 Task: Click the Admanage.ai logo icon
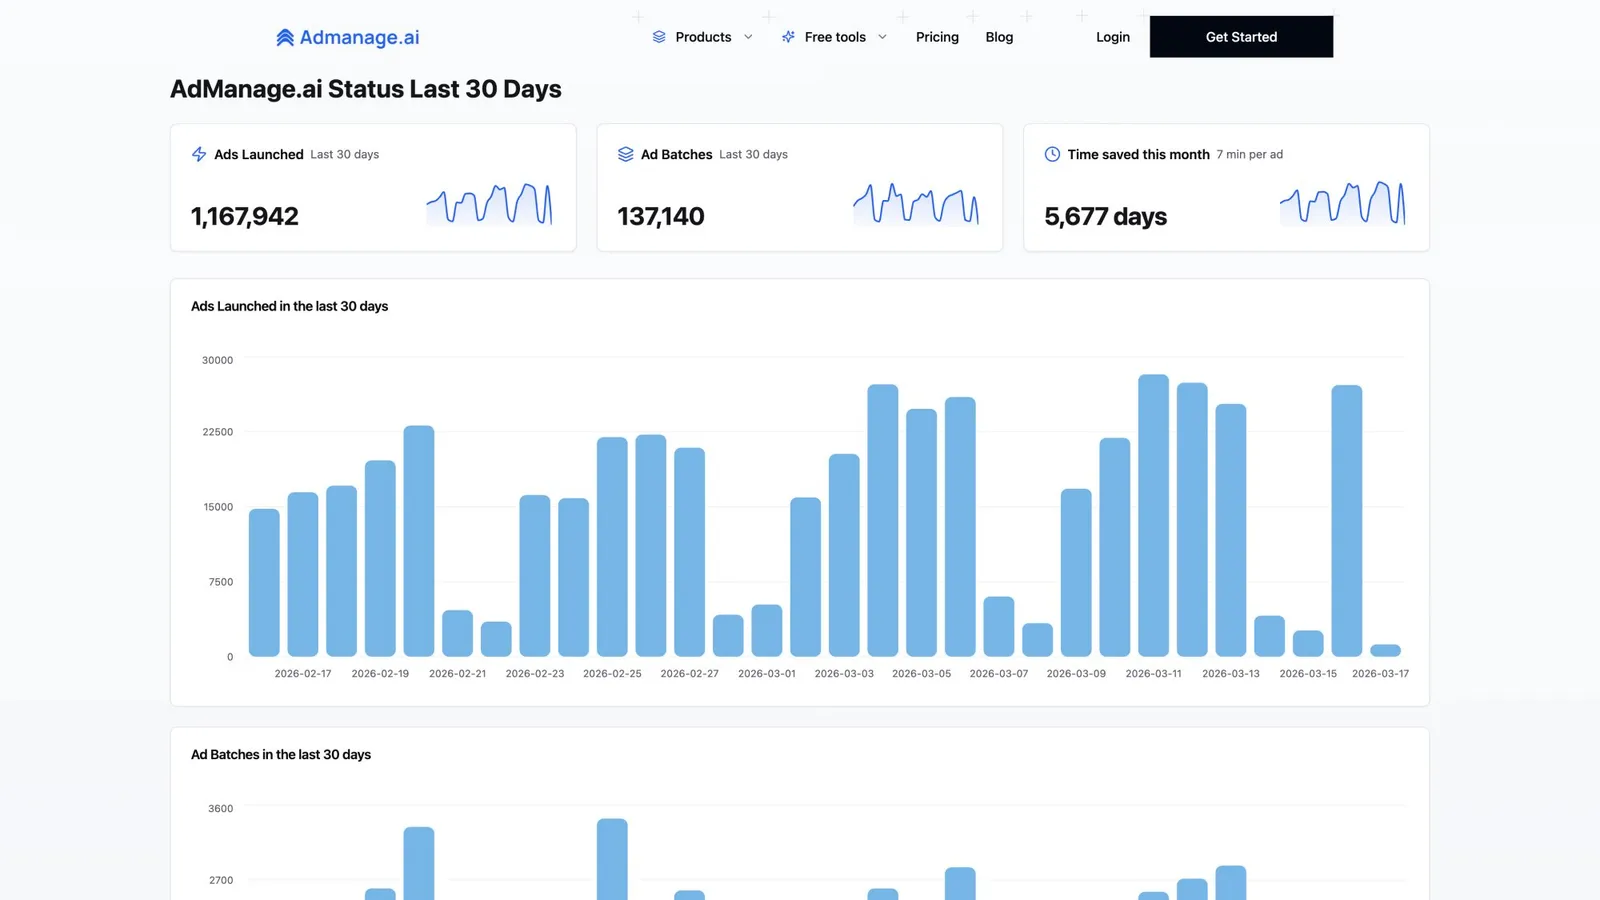click(285, 38)
